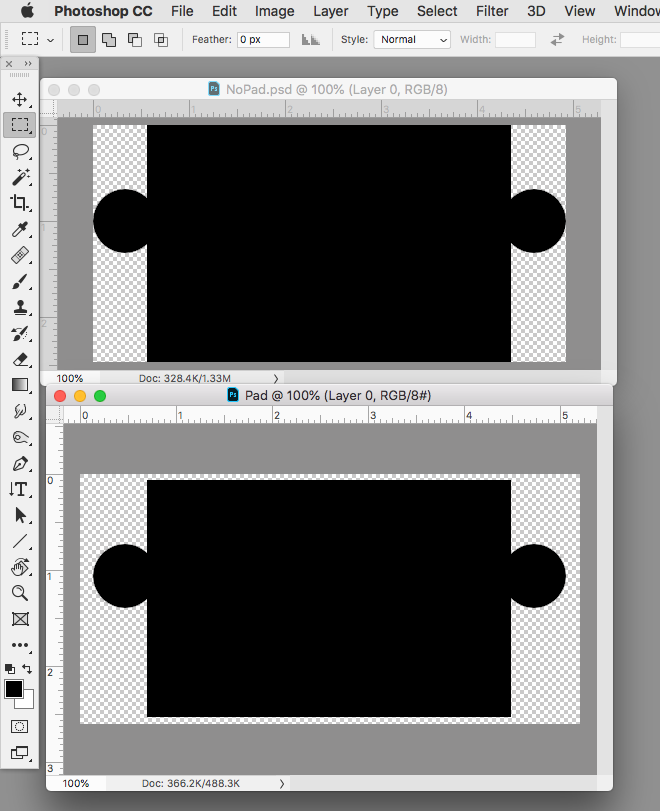Swap foreground and background colors
Viewport: 660px width, 811px height.
[27, 669]
